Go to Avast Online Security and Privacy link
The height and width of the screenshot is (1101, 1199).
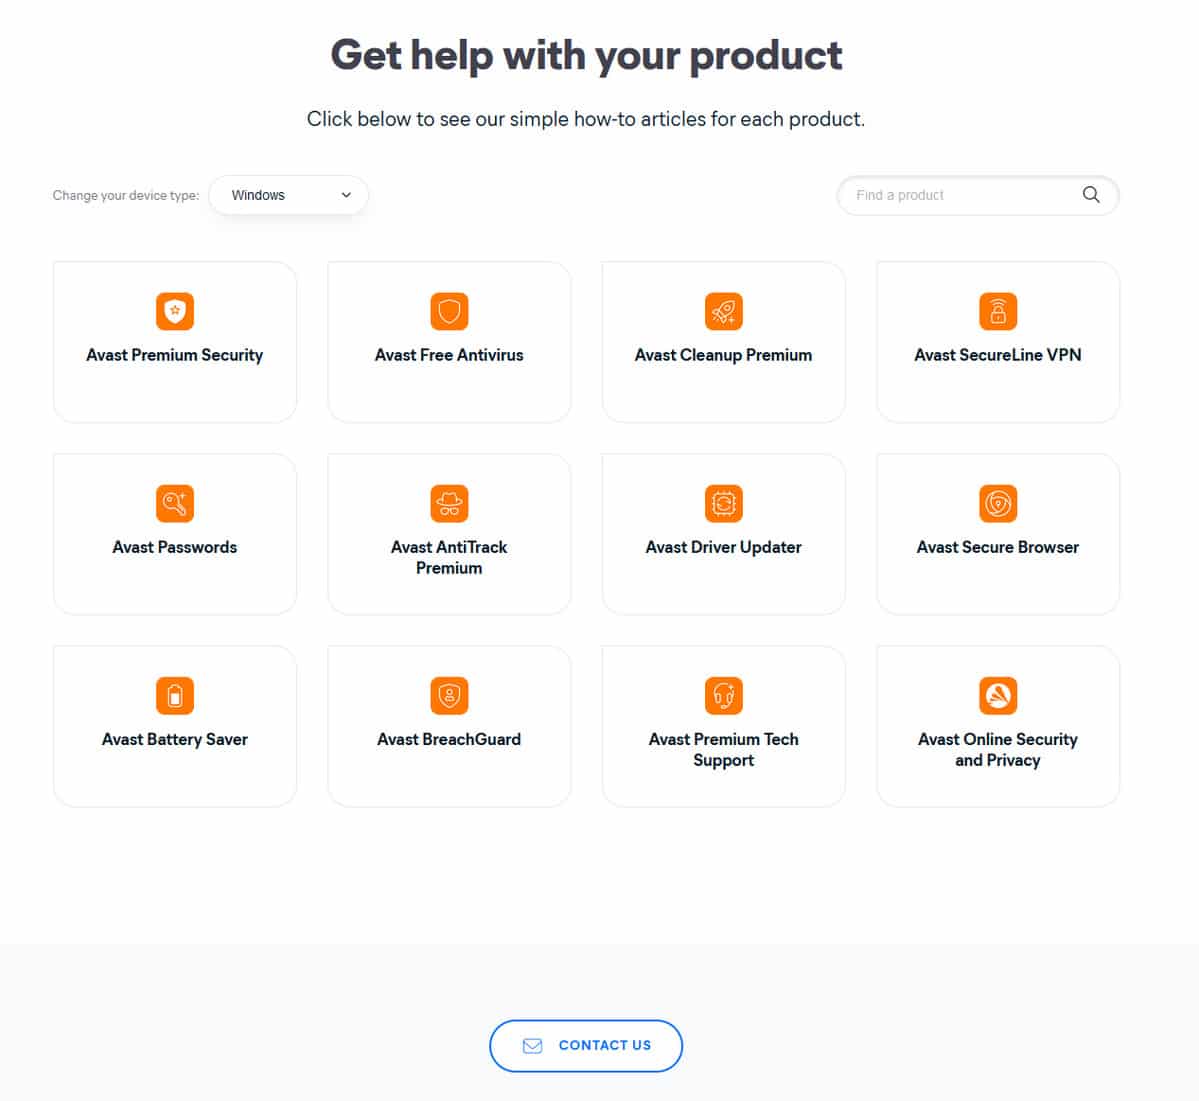998,750
